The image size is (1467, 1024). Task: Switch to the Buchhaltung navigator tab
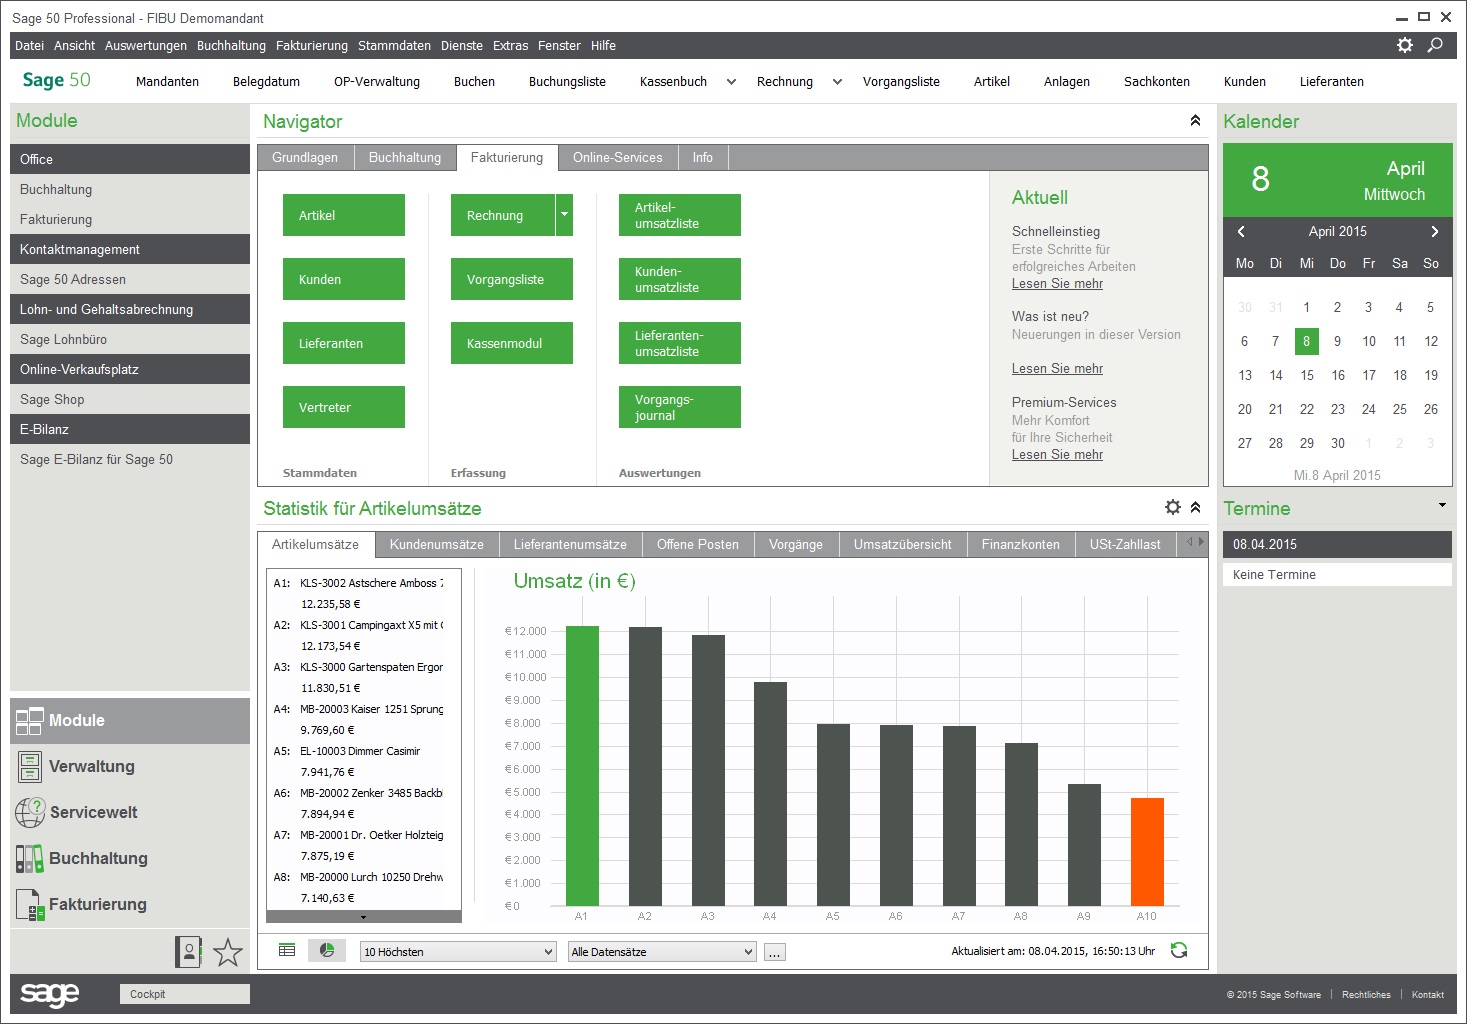[x=405, y=158]
